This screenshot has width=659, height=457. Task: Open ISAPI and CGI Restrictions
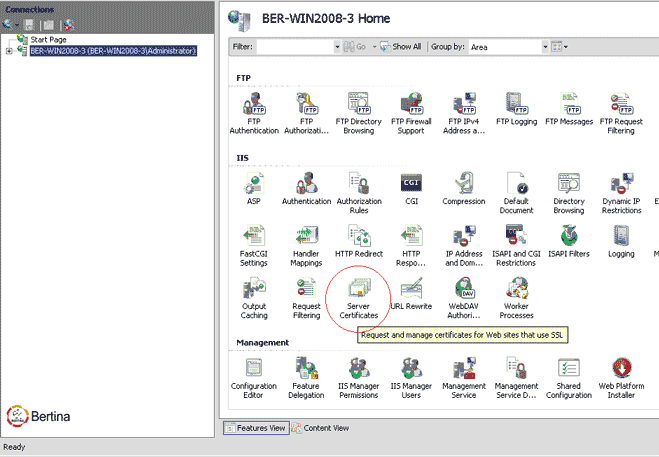516,246
